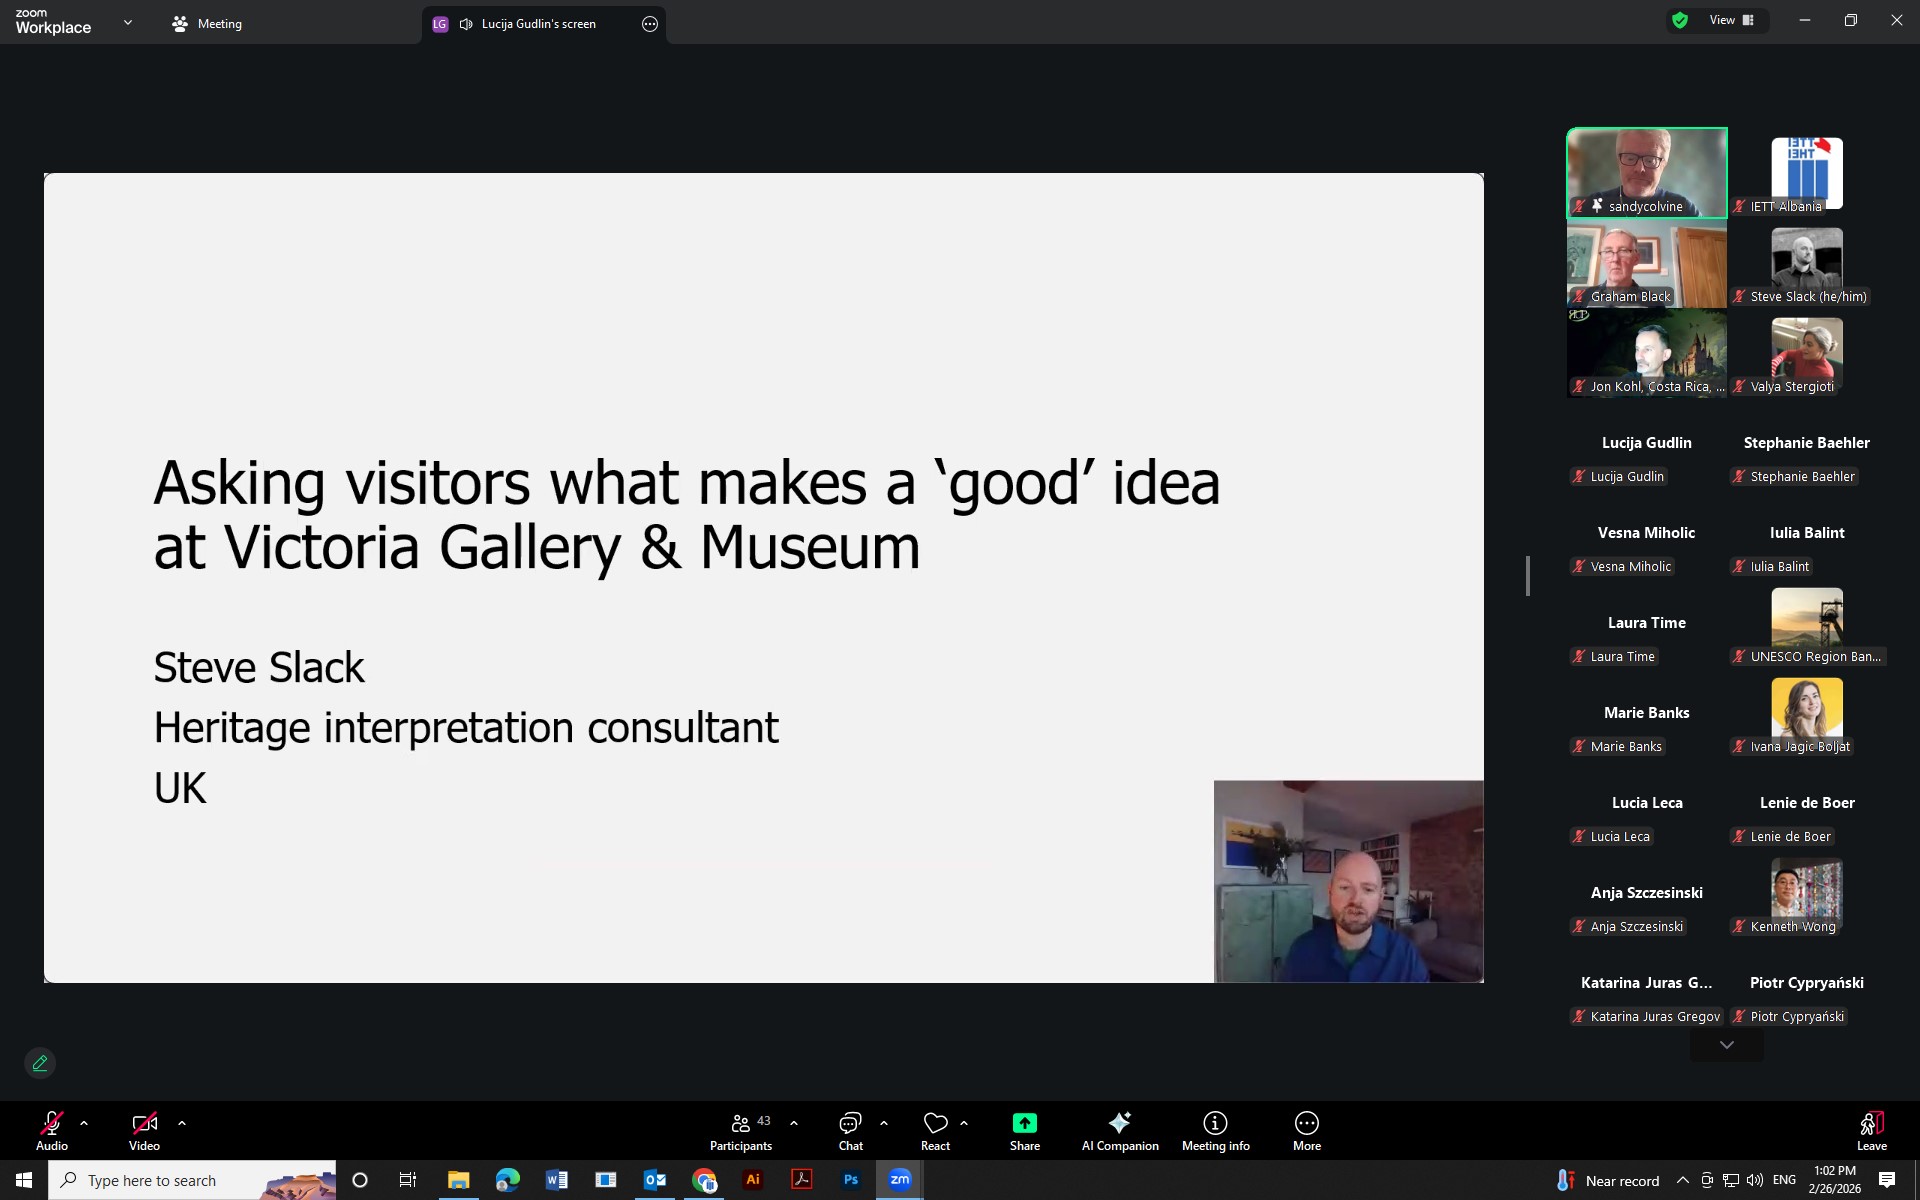1920x1200 pixels.
Task: Open Meeting info icon
Action: tap(1215, 1123)
